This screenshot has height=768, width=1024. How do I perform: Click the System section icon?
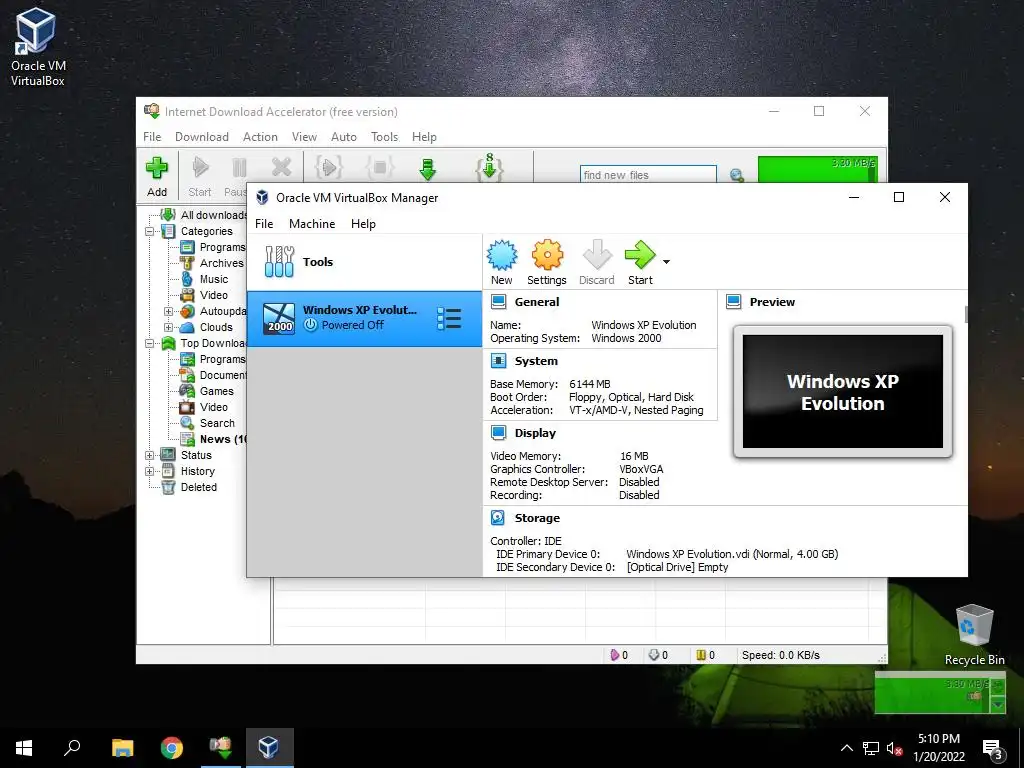498,360
